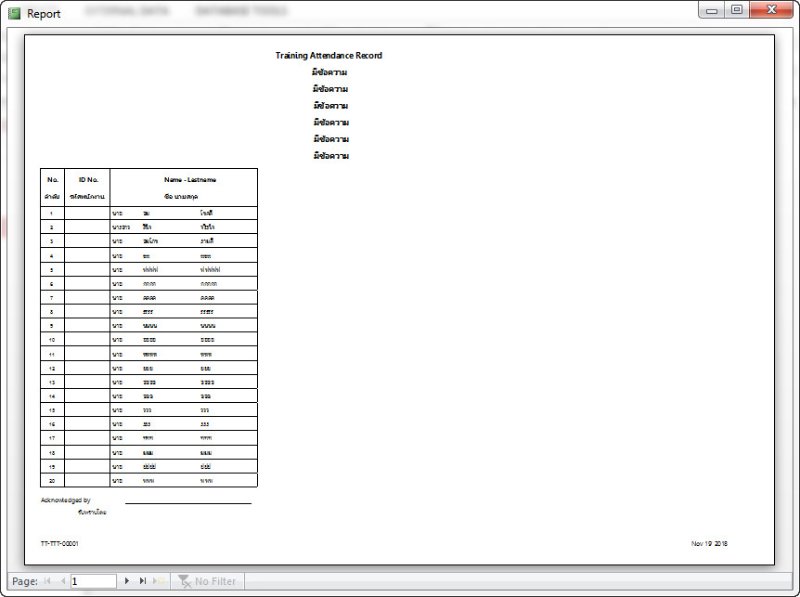This screenshot has width=800, height=597.
Task: Advance to the next report page
Action: click(127, 580)
